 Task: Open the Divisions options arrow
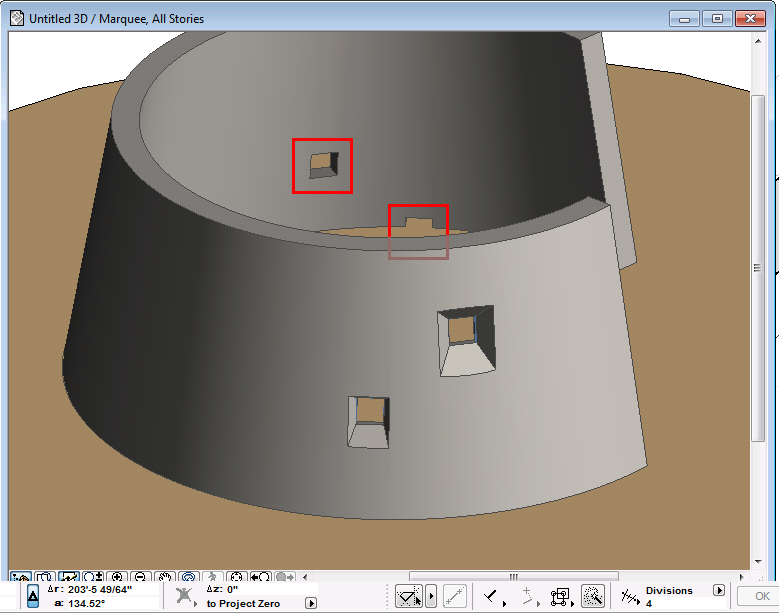[x=718, y=590]
